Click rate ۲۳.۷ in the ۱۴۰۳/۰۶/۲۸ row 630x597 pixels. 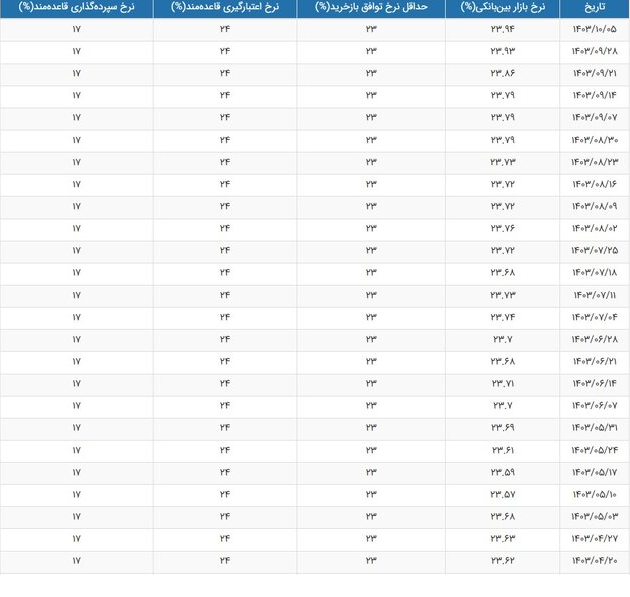tap(503, 339)
